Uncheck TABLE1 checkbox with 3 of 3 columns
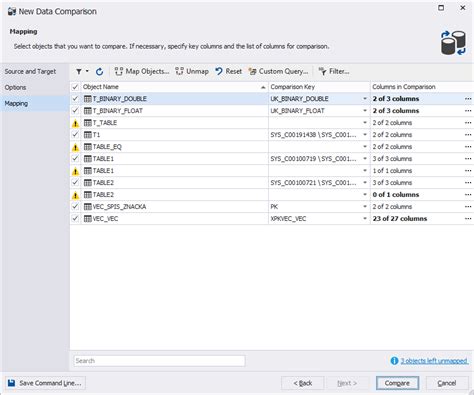Screen dimensions: 474x395 coord(75,159)
